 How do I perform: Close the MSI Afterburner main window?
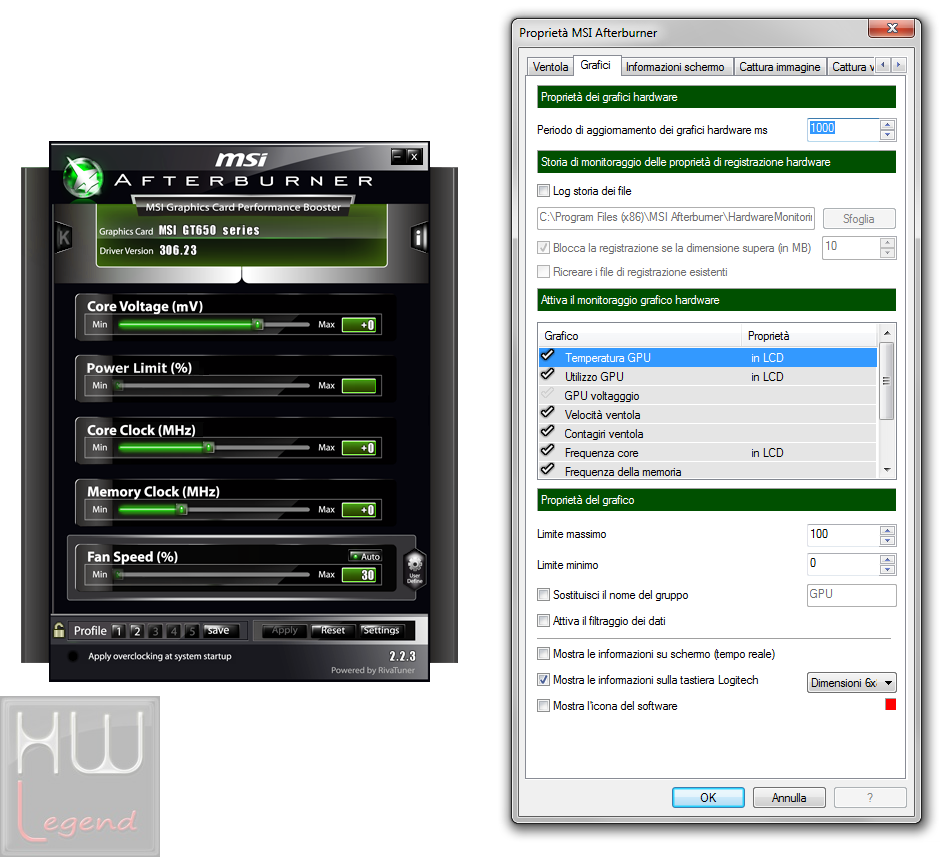414,156
